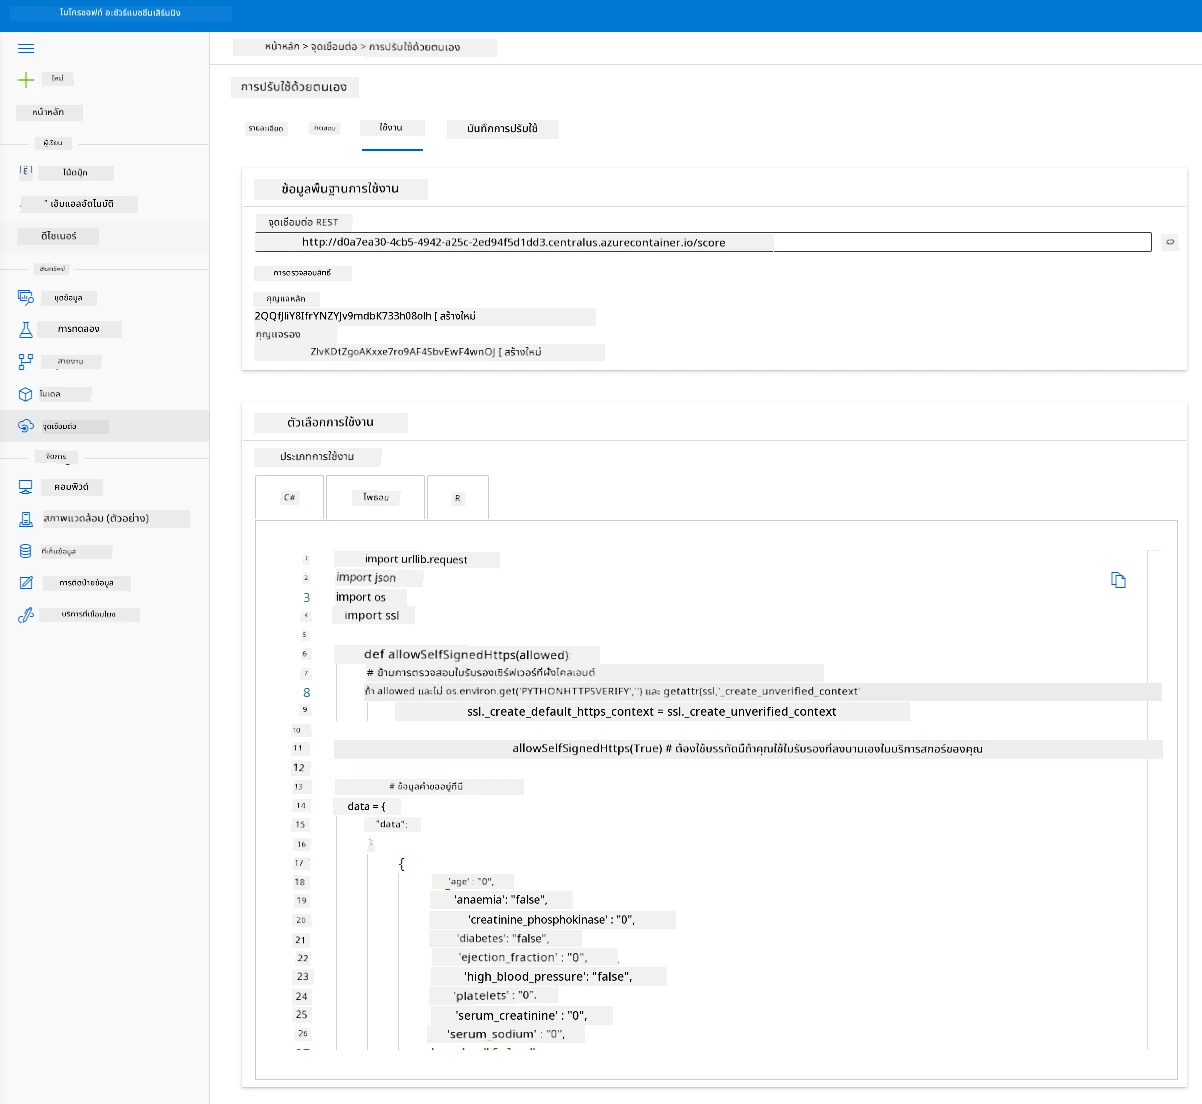Open the Compute monitor icon
The image size is (1202, 1104).
click(x=26, y=486)
